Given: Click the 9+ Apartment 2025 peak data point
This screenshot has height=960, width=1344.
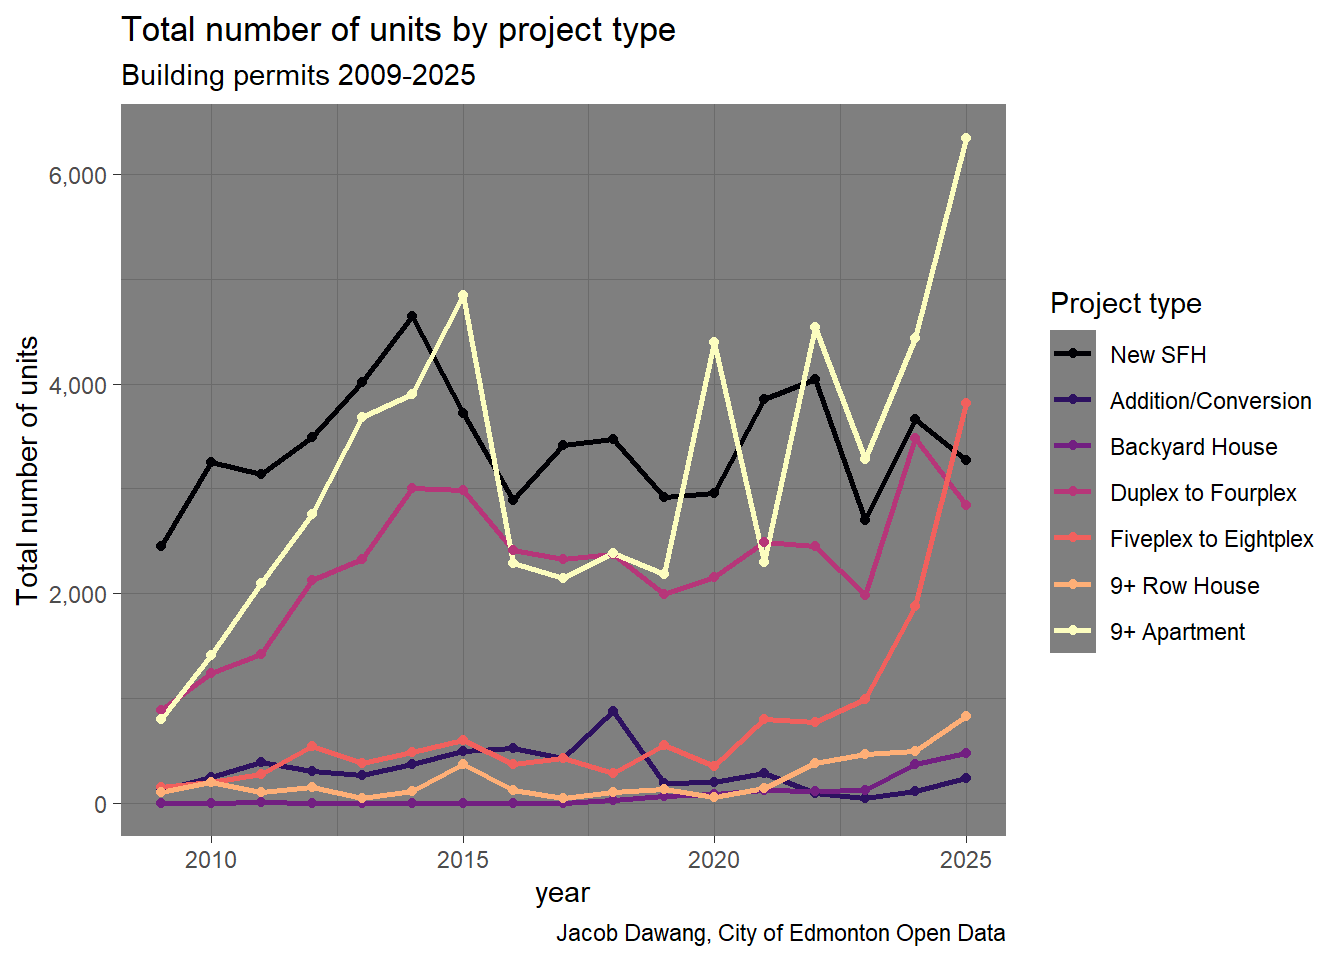Looking at the screenshot, I should click(966, 139).
